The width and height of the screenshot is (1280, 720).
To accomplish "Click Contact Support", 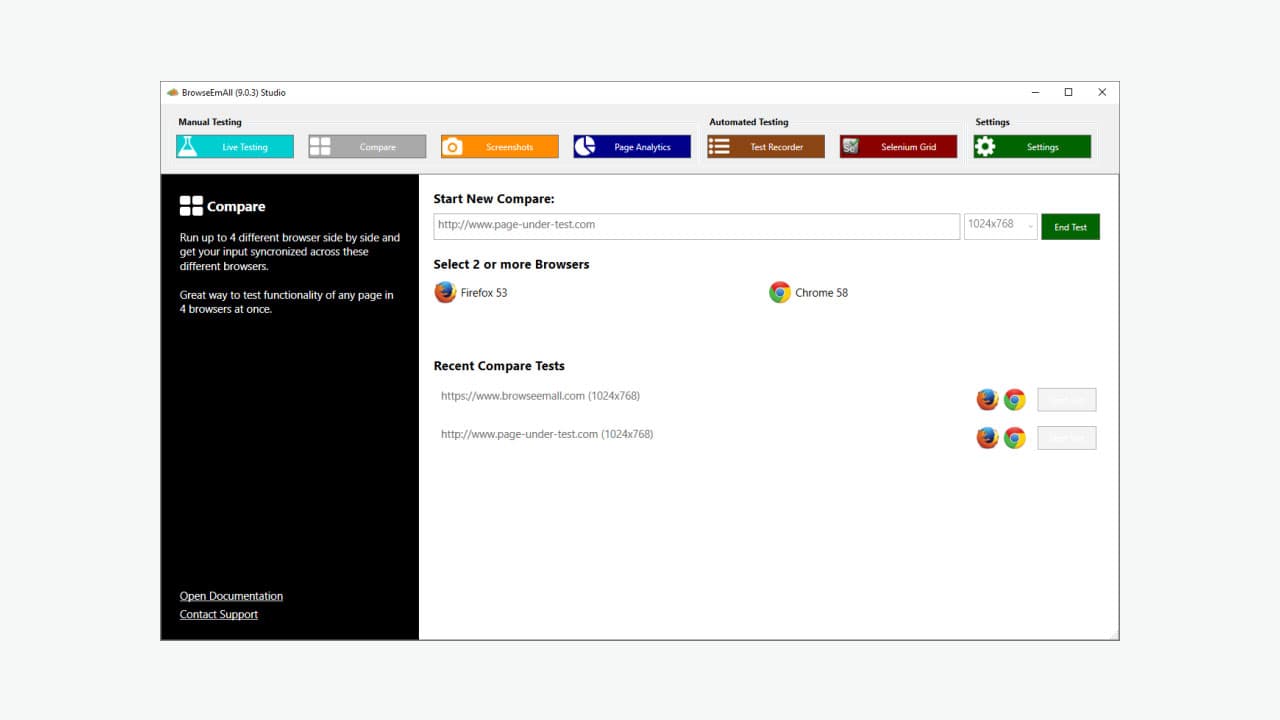I will [x=218, y=614].
